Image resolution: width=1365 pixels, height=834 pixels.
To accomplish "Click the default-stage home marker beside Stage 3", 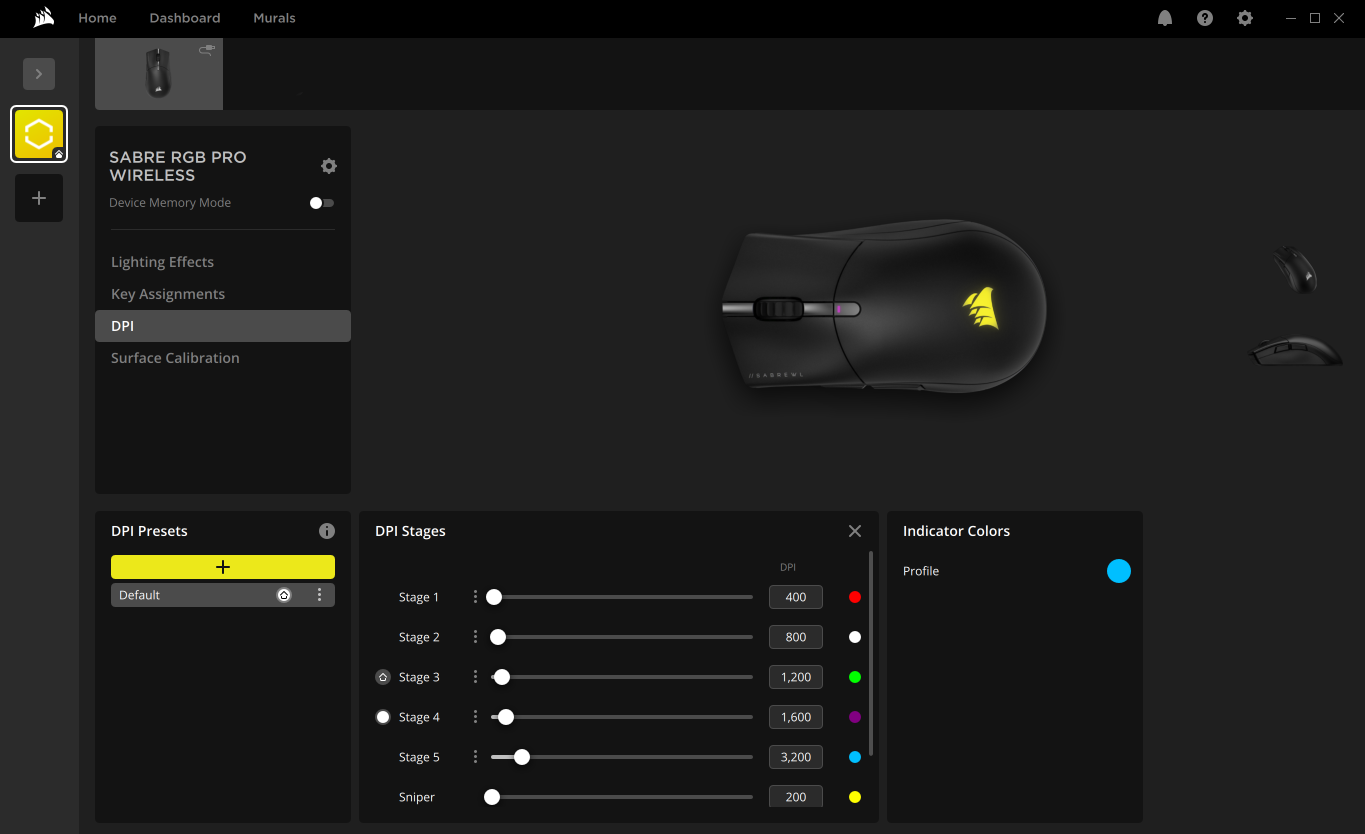I will [x=382, y=677].
